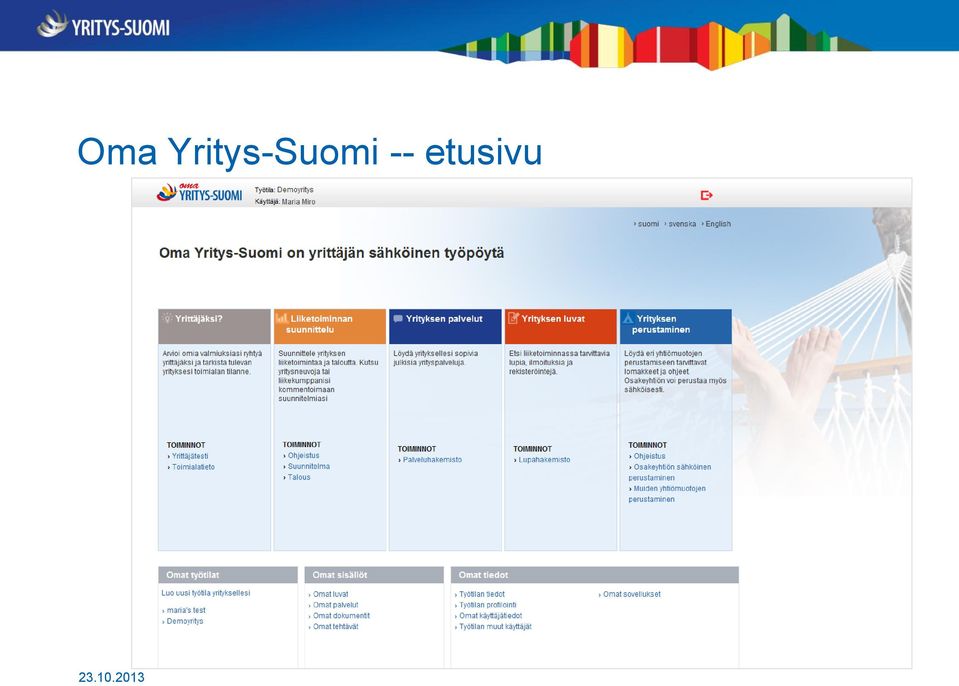Click the description starting "Arvioi omia valmiuksiasi"
This screenshot has width=959, height=686.
click(212, 363)
